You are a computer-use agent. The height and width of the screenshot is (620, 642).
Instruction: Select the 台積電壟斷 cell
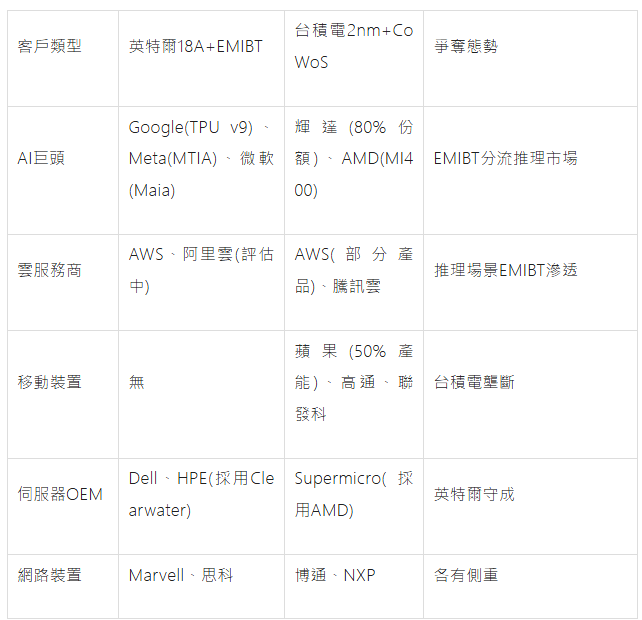coord(474,382)
